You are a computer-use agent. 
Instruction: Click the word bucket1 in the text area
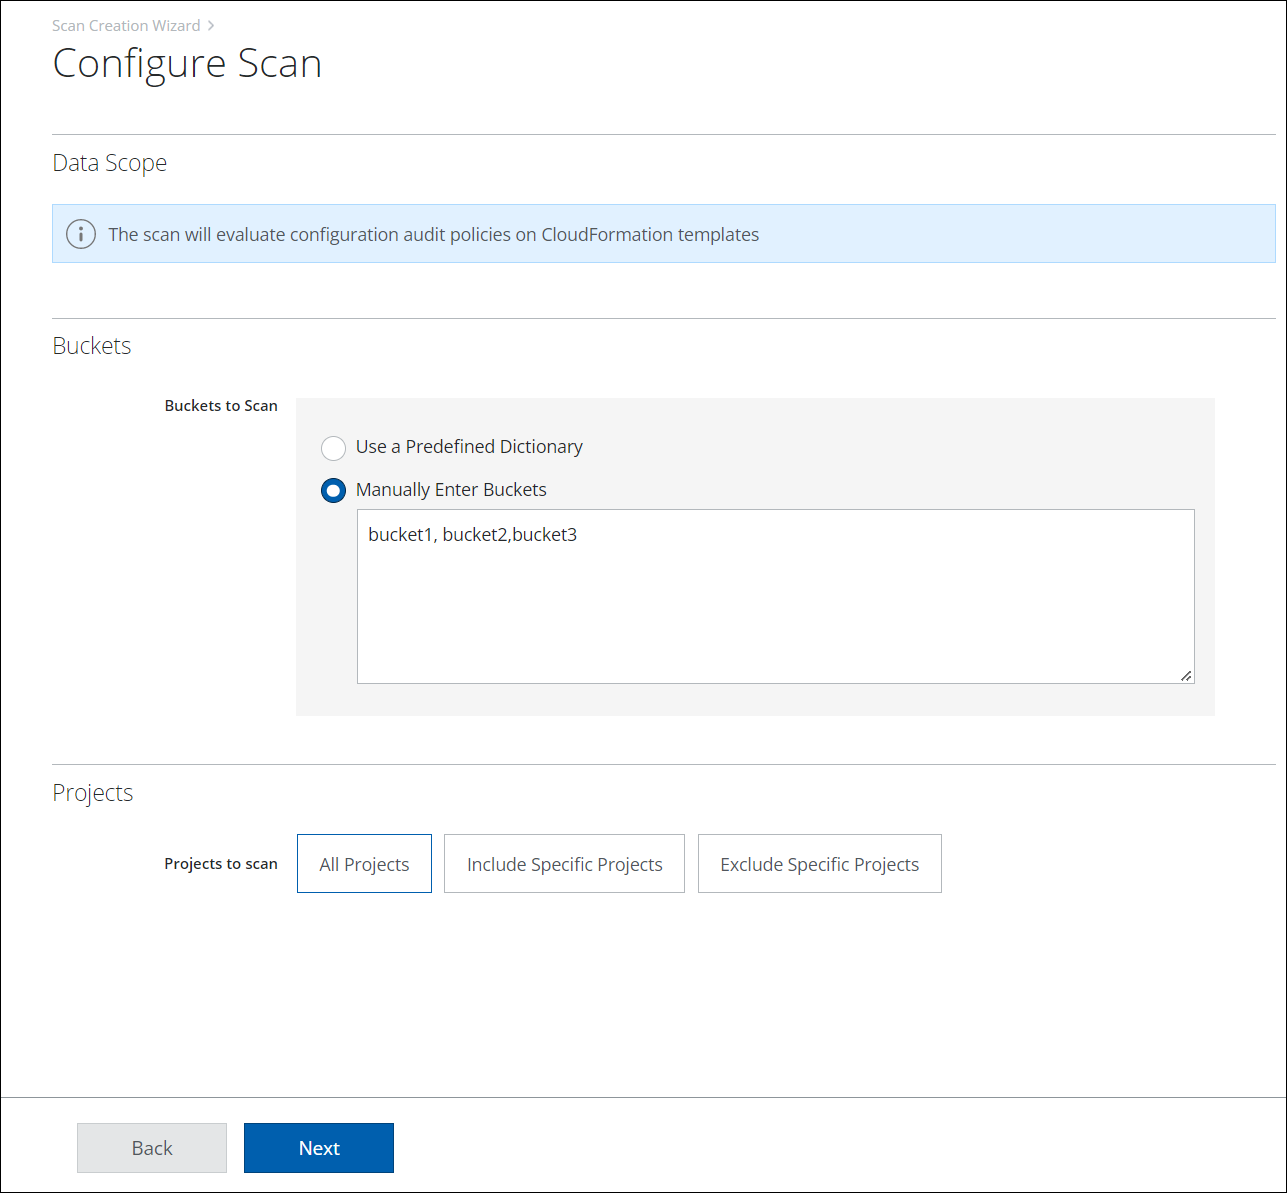(x=400, y=535)
